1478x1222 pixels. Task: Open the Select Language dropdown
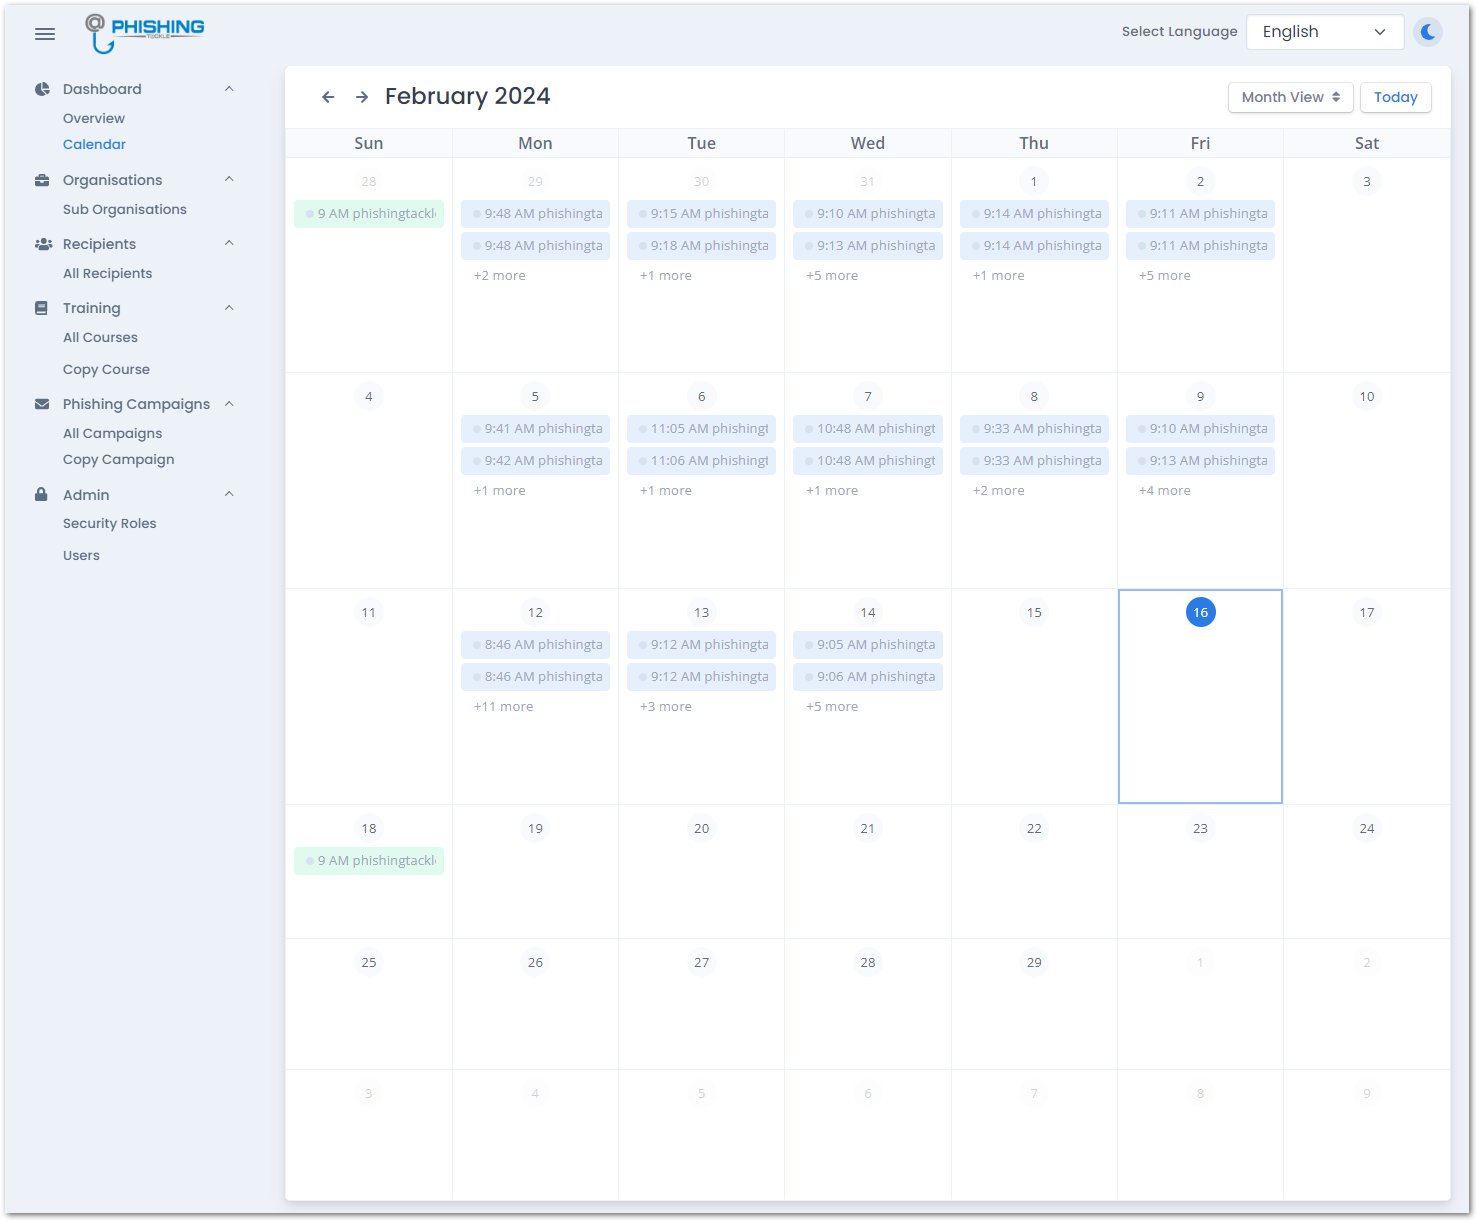pos(1325,31)
